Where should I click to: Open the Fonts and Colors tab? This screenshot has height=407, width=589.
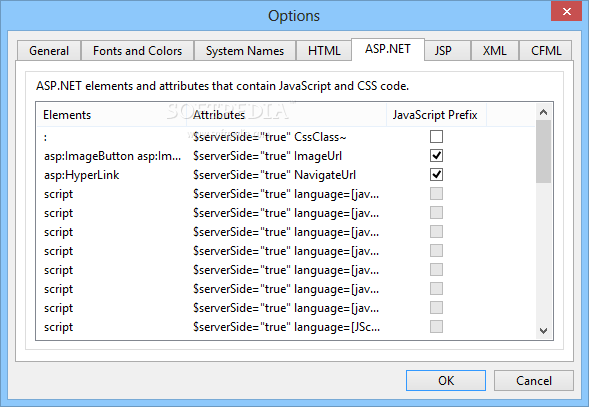point(137,51)
